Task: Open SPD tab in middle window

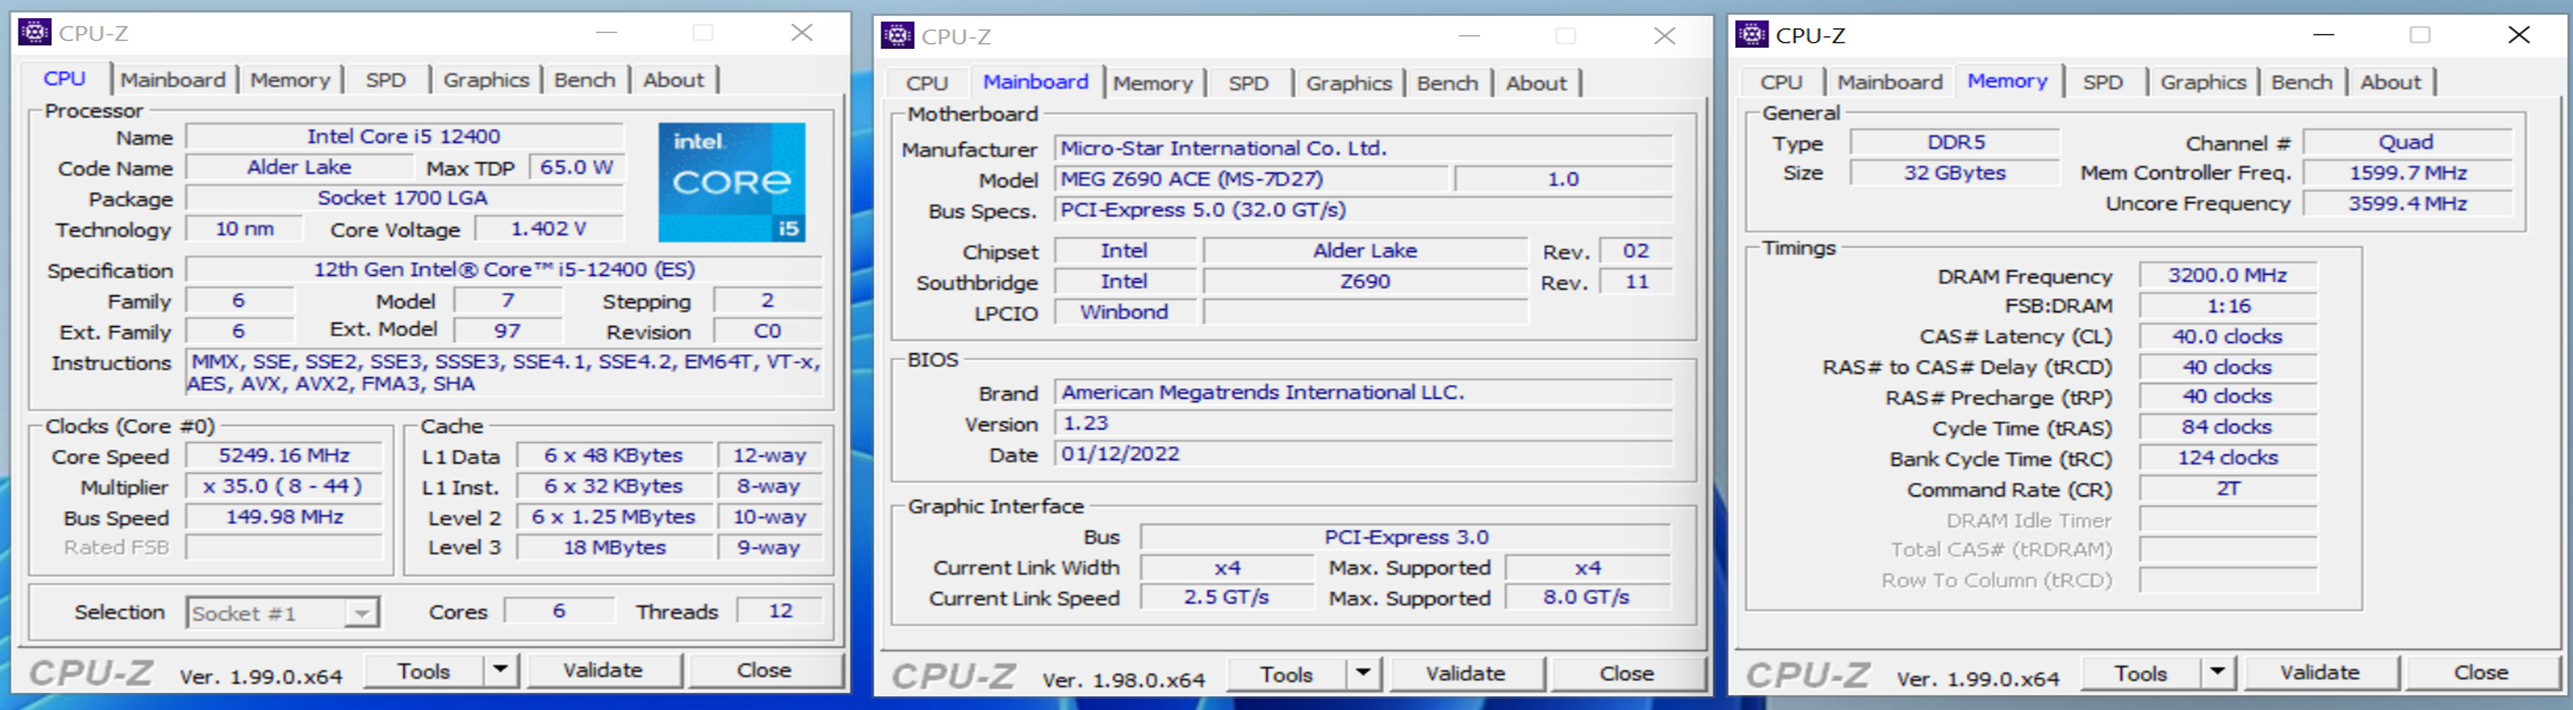Action: [x=1249, y=83]
